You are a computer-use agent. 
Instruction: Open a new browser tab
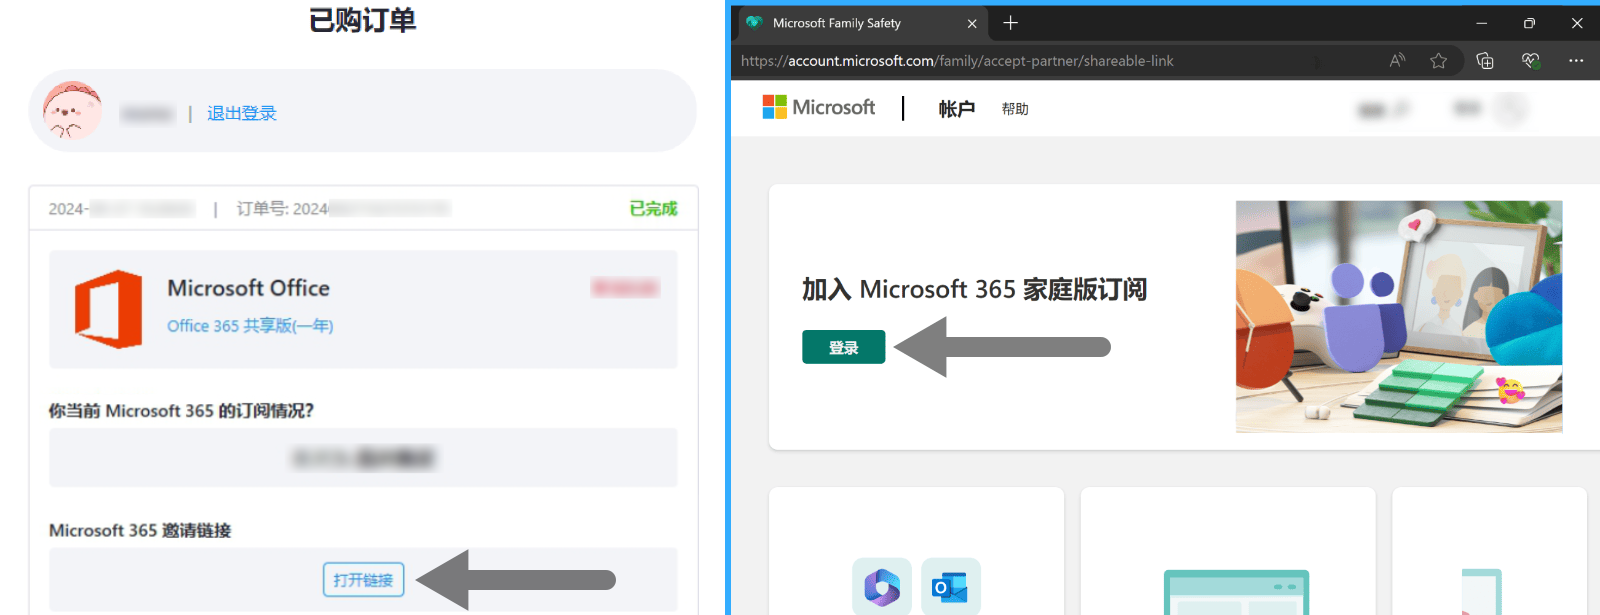tap(1010, 23)
